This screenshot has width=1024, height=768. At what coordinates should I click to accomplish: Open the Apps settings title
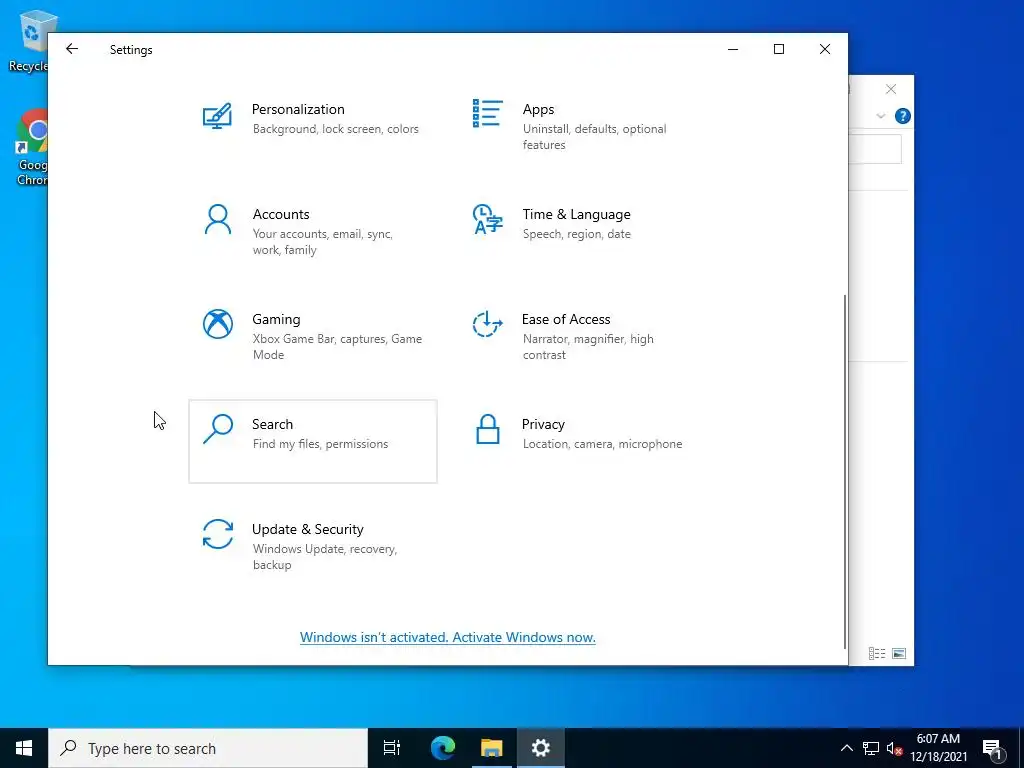538,110
